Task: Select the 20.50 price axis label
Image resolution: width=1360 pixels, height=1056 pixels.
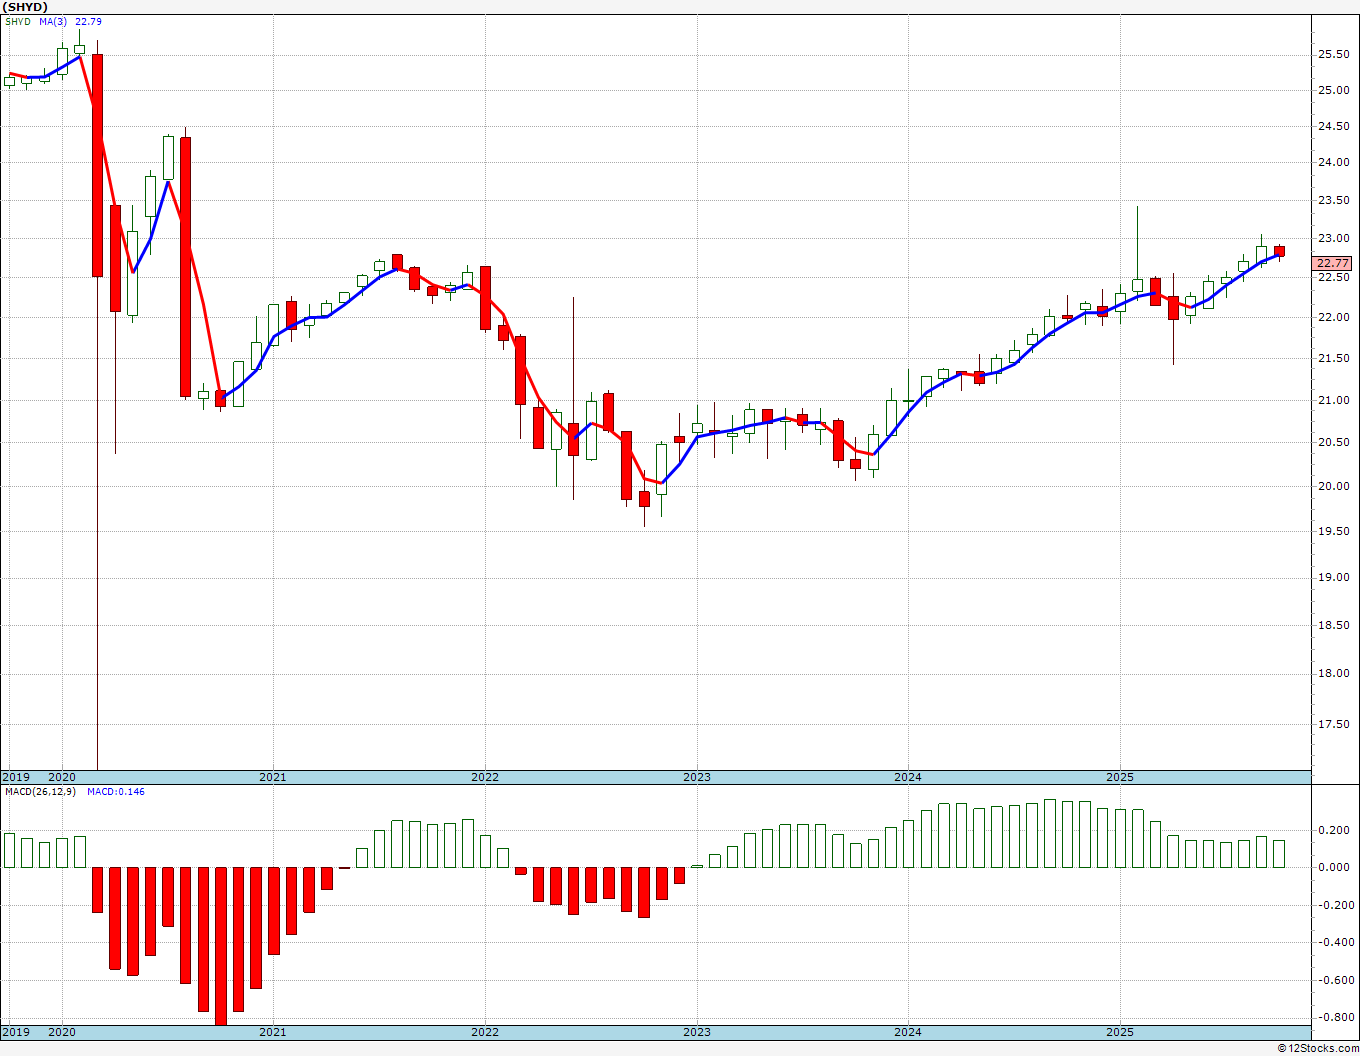Action: (x=1333, y=442)
